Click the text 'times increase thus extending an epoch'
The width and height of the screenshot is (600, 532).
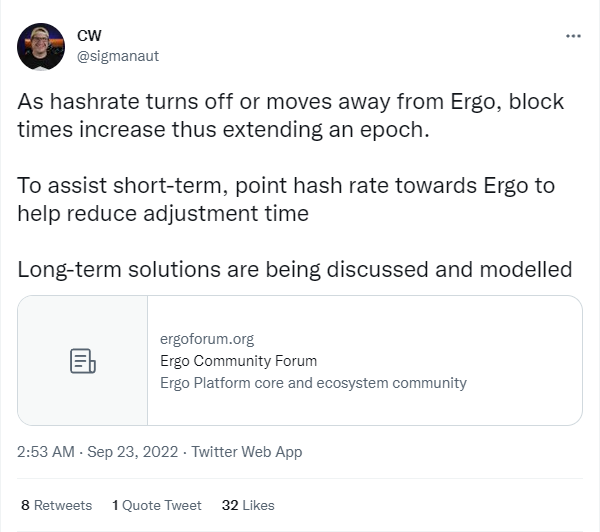(223, 130)
